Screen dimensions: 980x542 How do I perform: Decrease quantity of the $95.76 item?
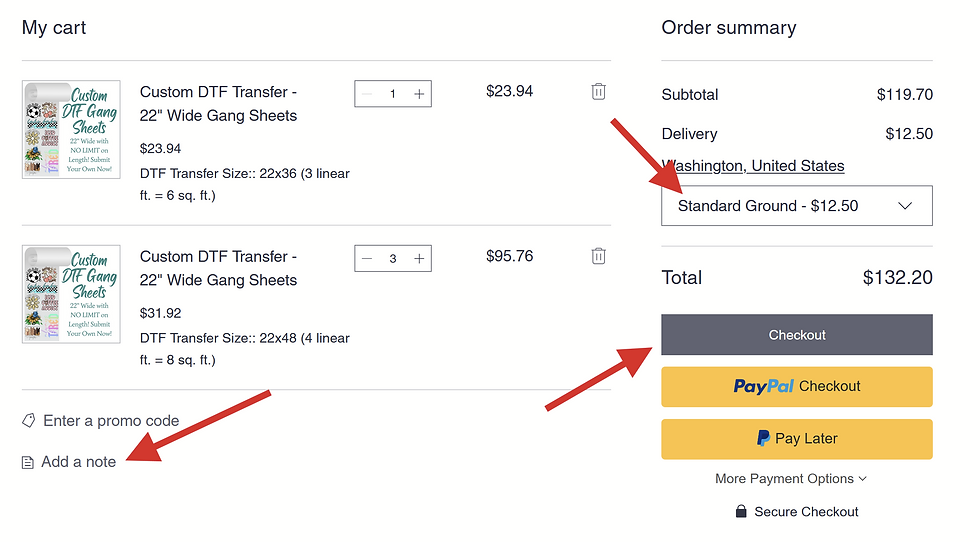coord(367,258)
